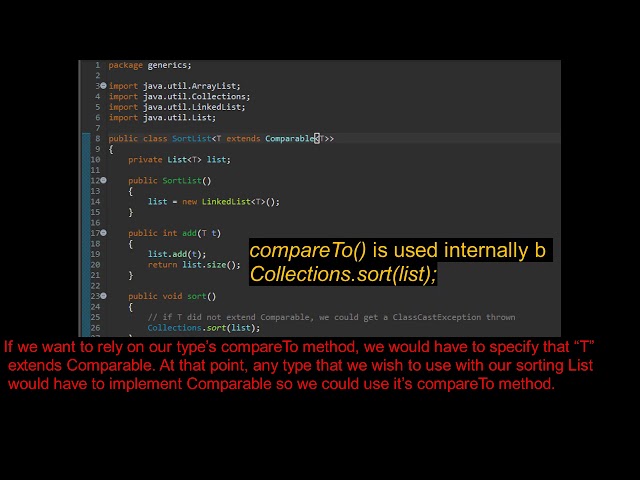
Task: Click the 'import java.util.LinkedList;' line
Action: tap(177, 107)
